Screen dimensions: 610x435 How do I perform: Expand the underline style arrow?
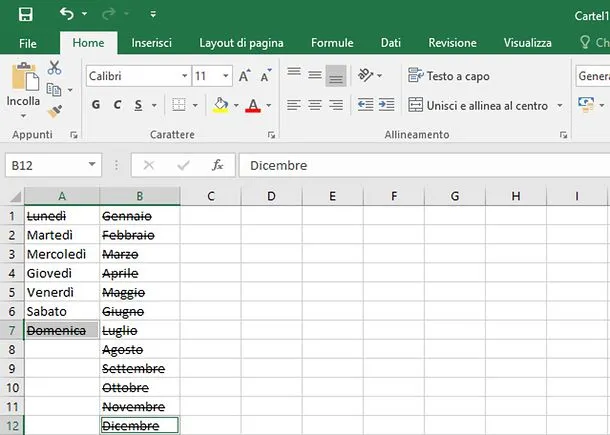click(154, 105)
